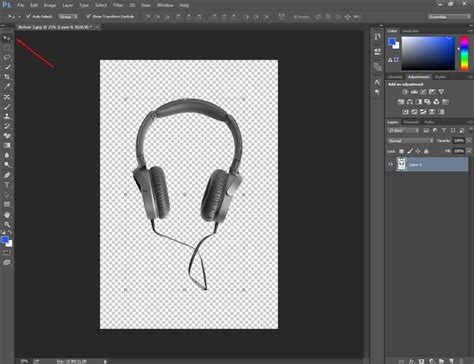Toggle the Auto-Select checkbox
The width and height of the screenshot is (474, 364).
28,16
